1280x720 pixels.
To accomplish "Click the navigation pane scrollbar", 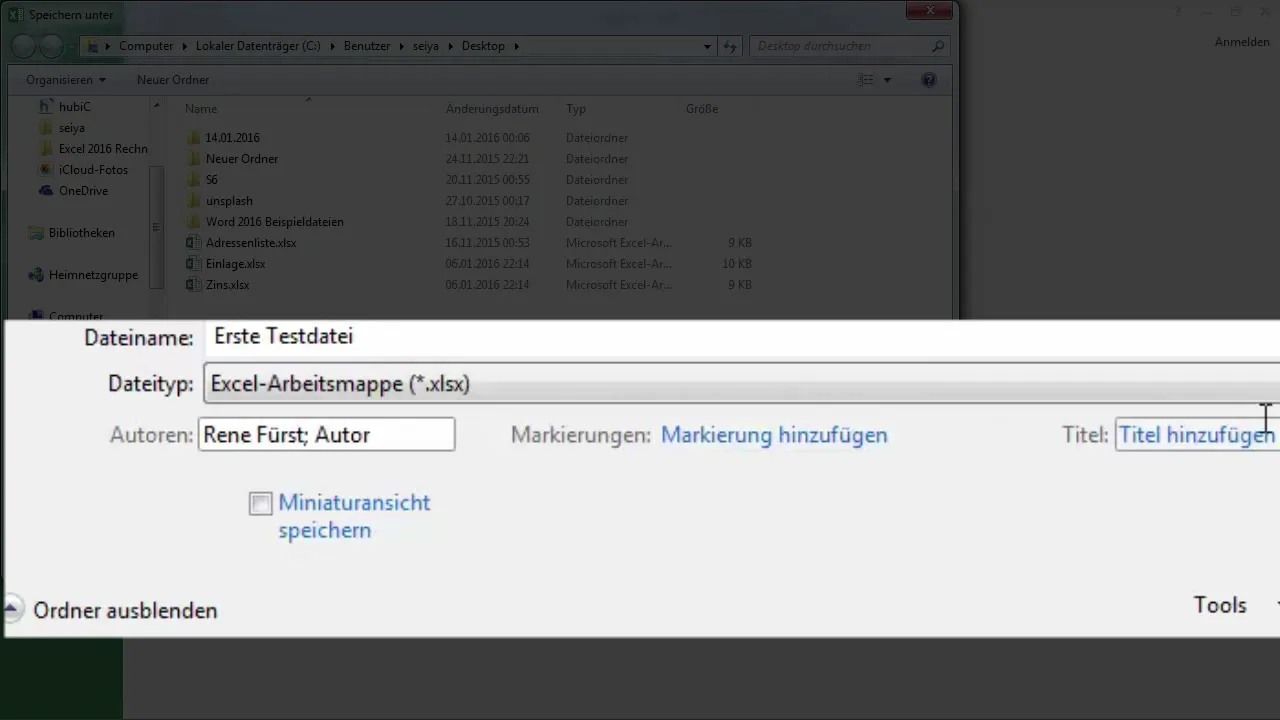I will pyautogui.click(x=156, y=228).
